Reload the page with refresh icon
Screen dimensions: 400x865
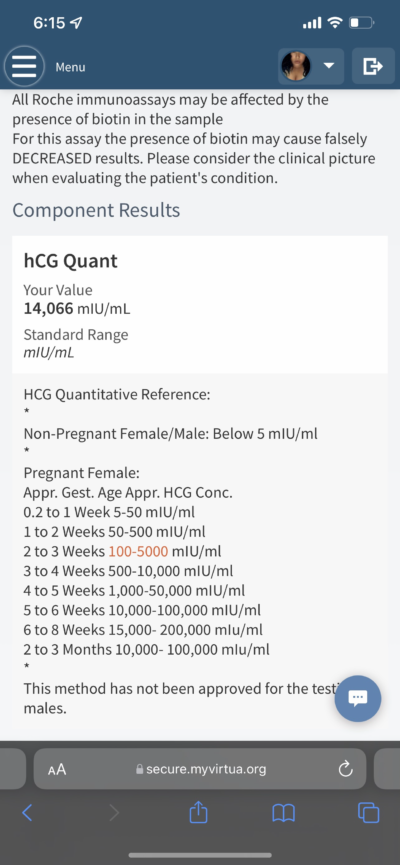tap(345, 768)
